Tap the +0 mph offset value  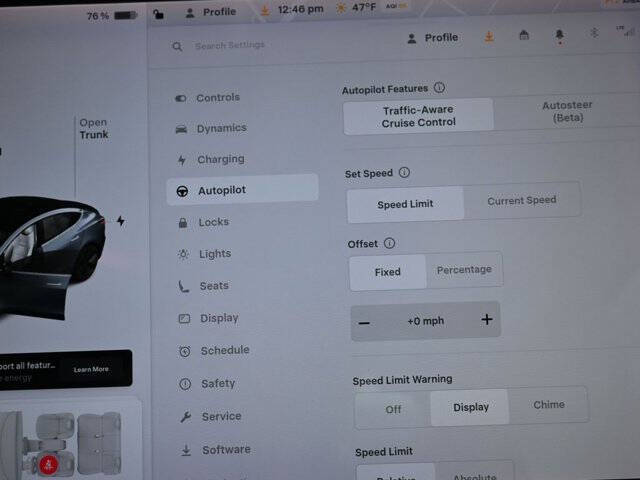[x=425, y=321]
